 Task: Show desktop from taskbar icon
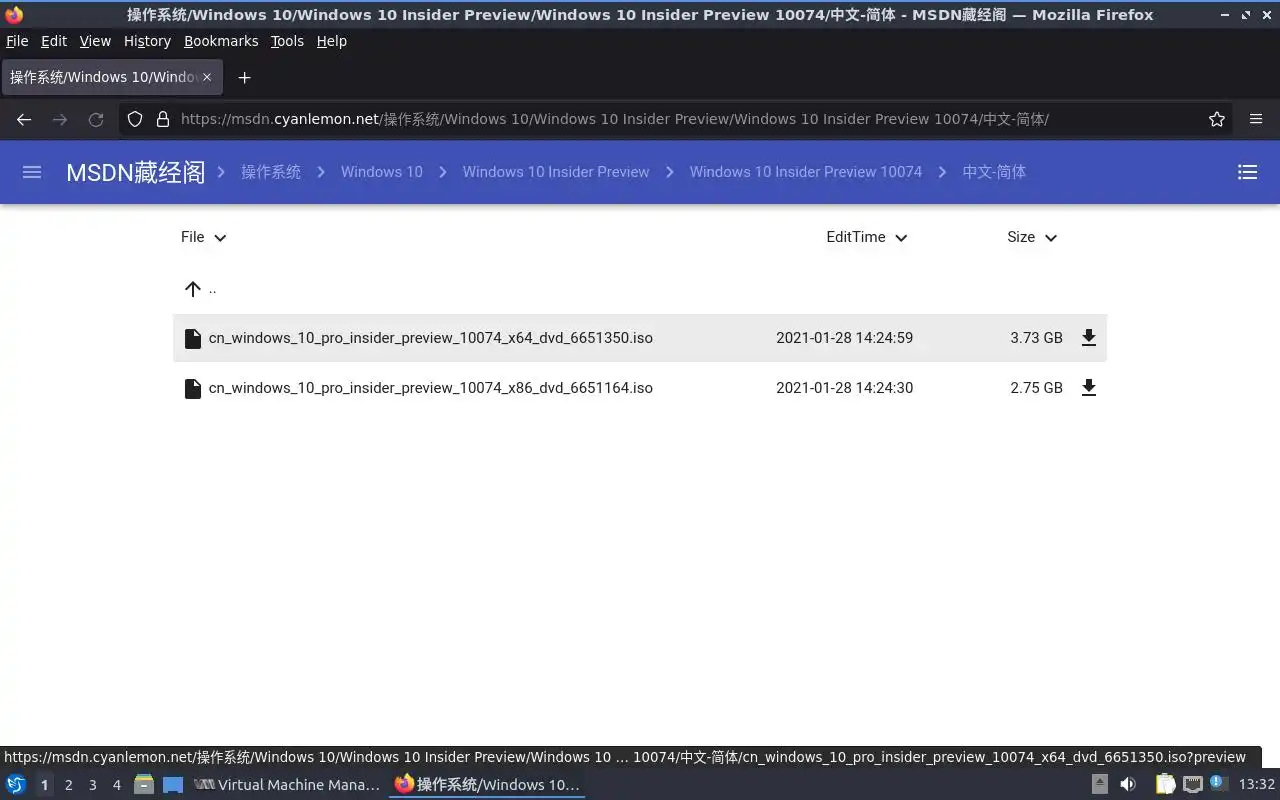173,785
